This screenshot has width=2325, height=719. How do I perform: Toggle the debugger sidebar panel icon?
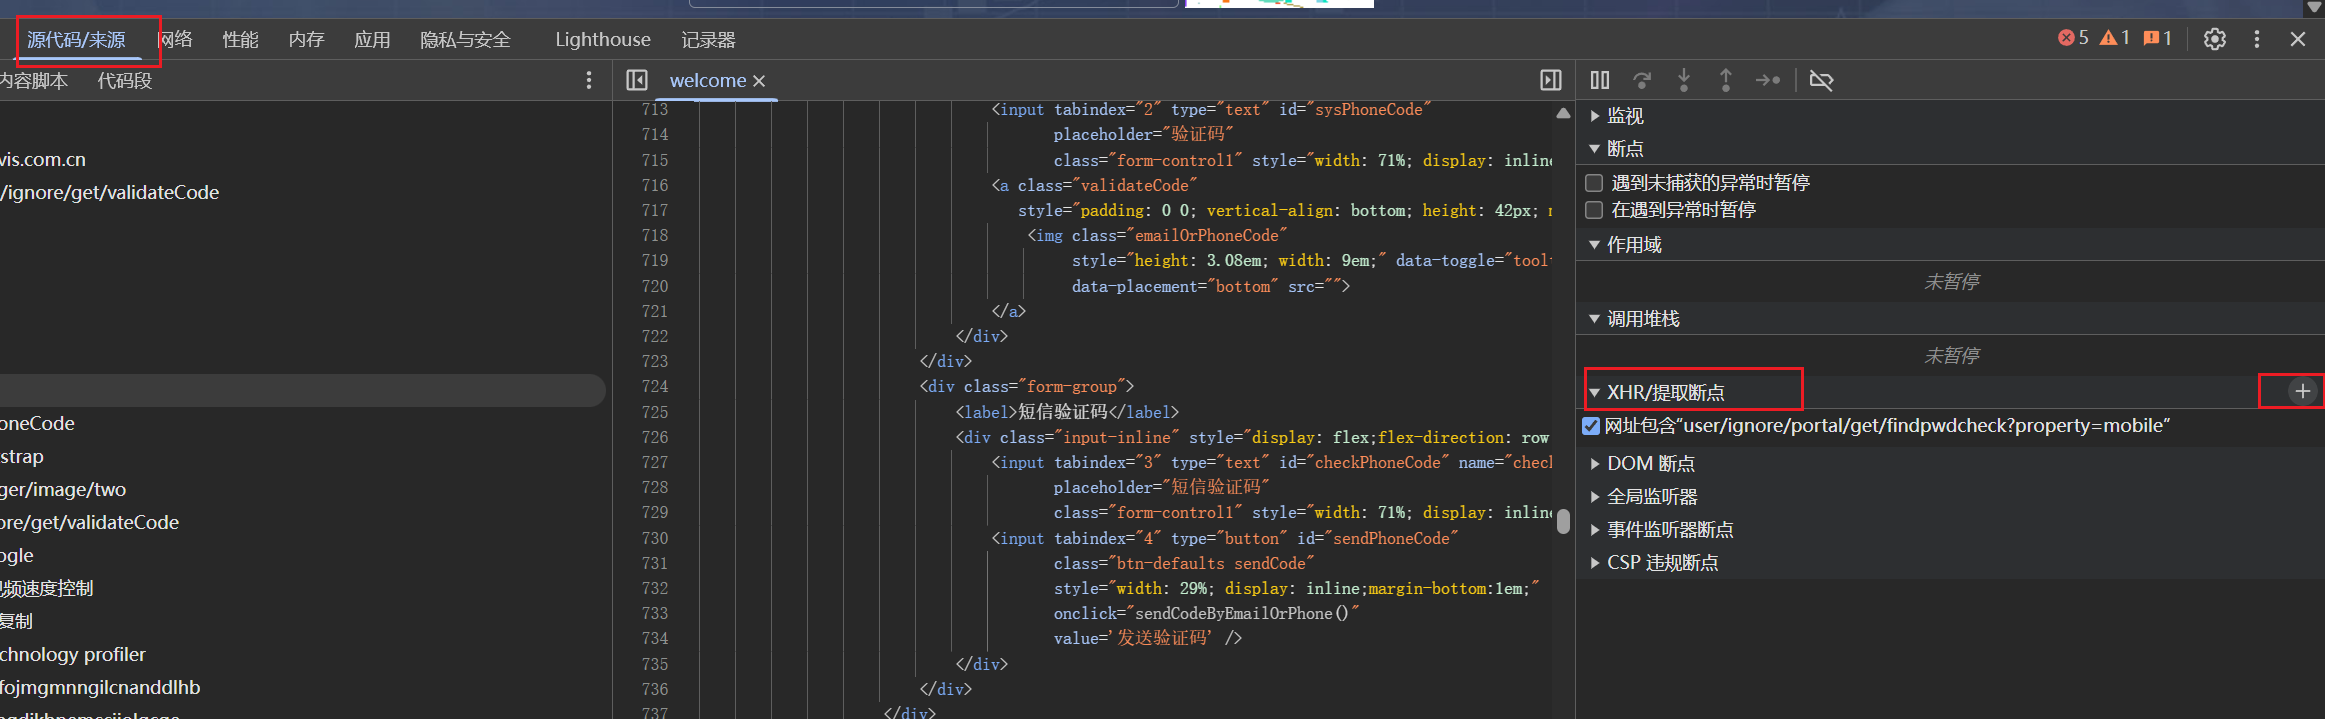(1551, 80)
